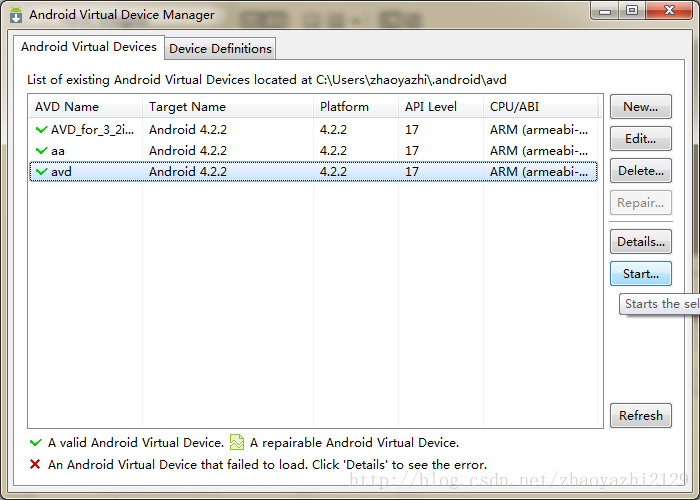This screenshot has height=500, width=700.
Task: Click ARM (armeabi-... in aa row
Action: [539, 150]
